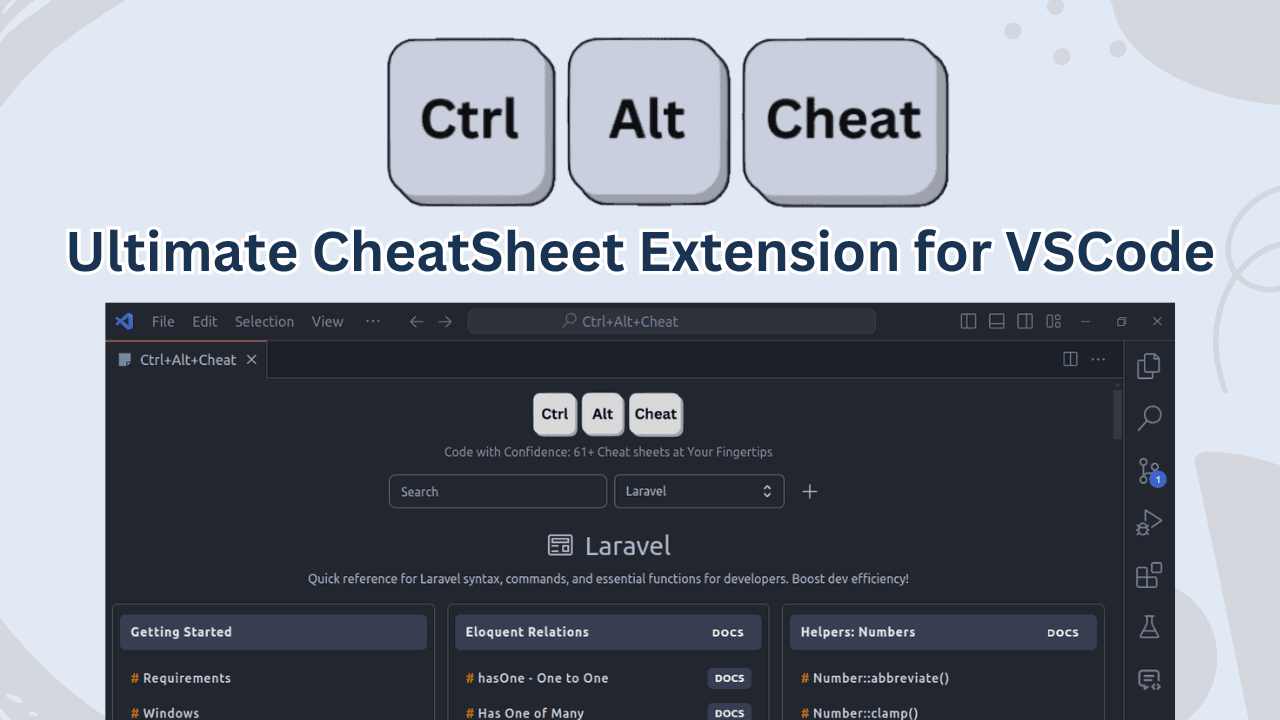Click DOCS button for Eloquent Relations
The image size is (1280, 720).
(x=728, y=632)
